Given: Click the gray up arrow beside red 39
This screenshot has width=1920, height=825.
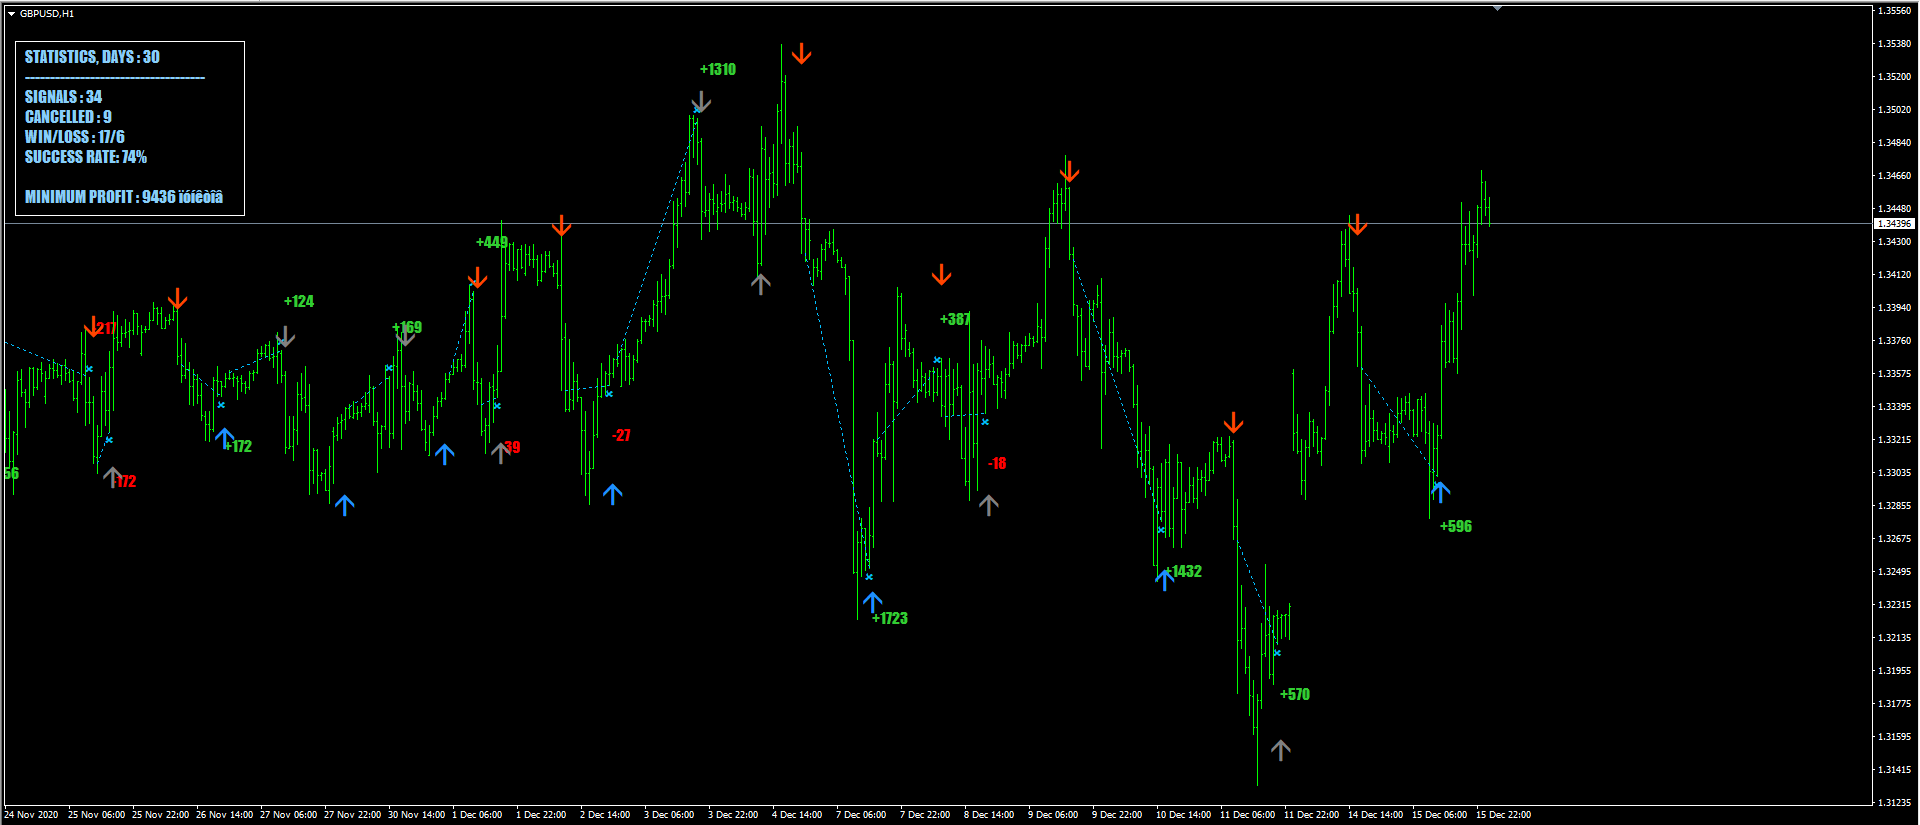Looking at the screenshot, I should tap(500, 453).
